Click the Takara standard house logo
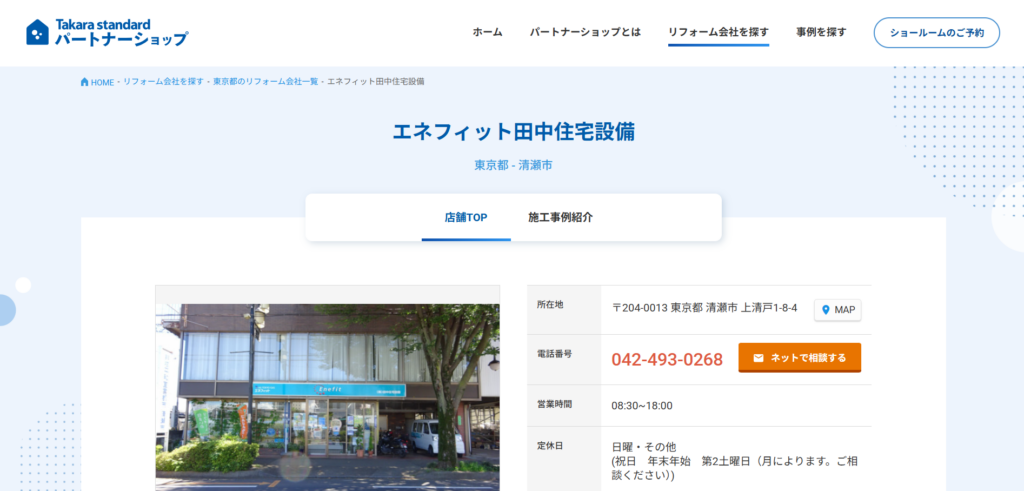 (38, 32)
